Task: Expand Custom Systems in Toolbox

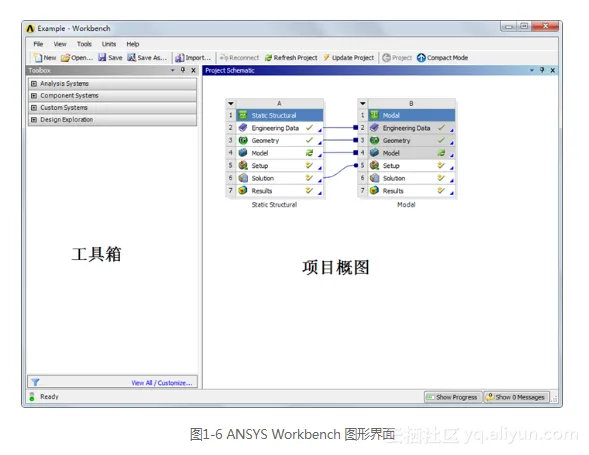Action: click(34, 107)
